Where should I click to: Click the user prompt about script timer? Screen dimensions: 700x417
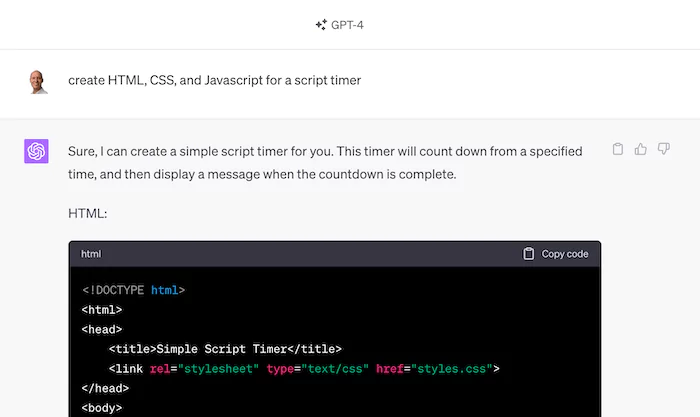pos(214,80)
